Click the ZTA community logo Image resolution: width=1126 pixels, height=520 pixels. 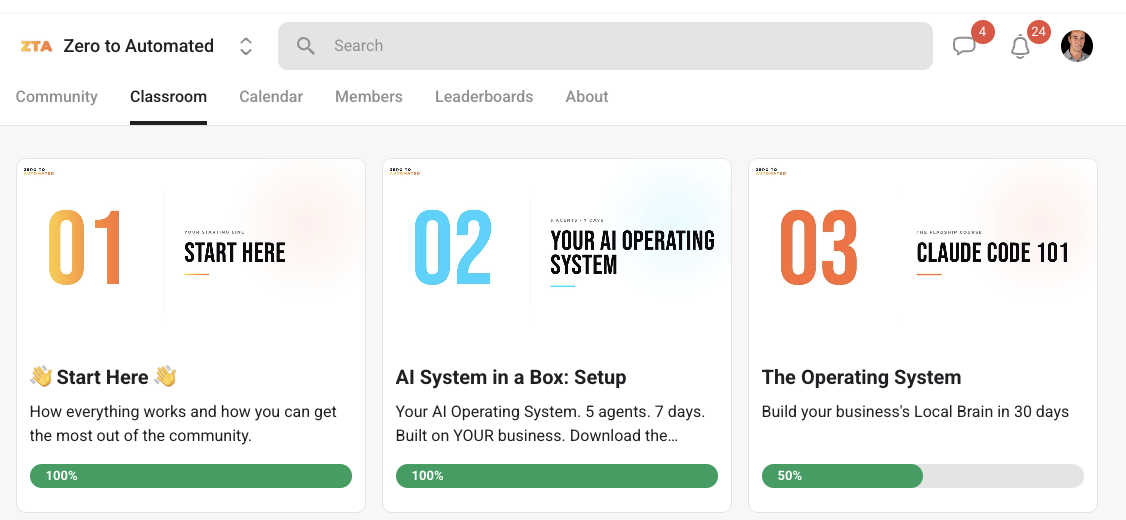(x=36, y=46)
